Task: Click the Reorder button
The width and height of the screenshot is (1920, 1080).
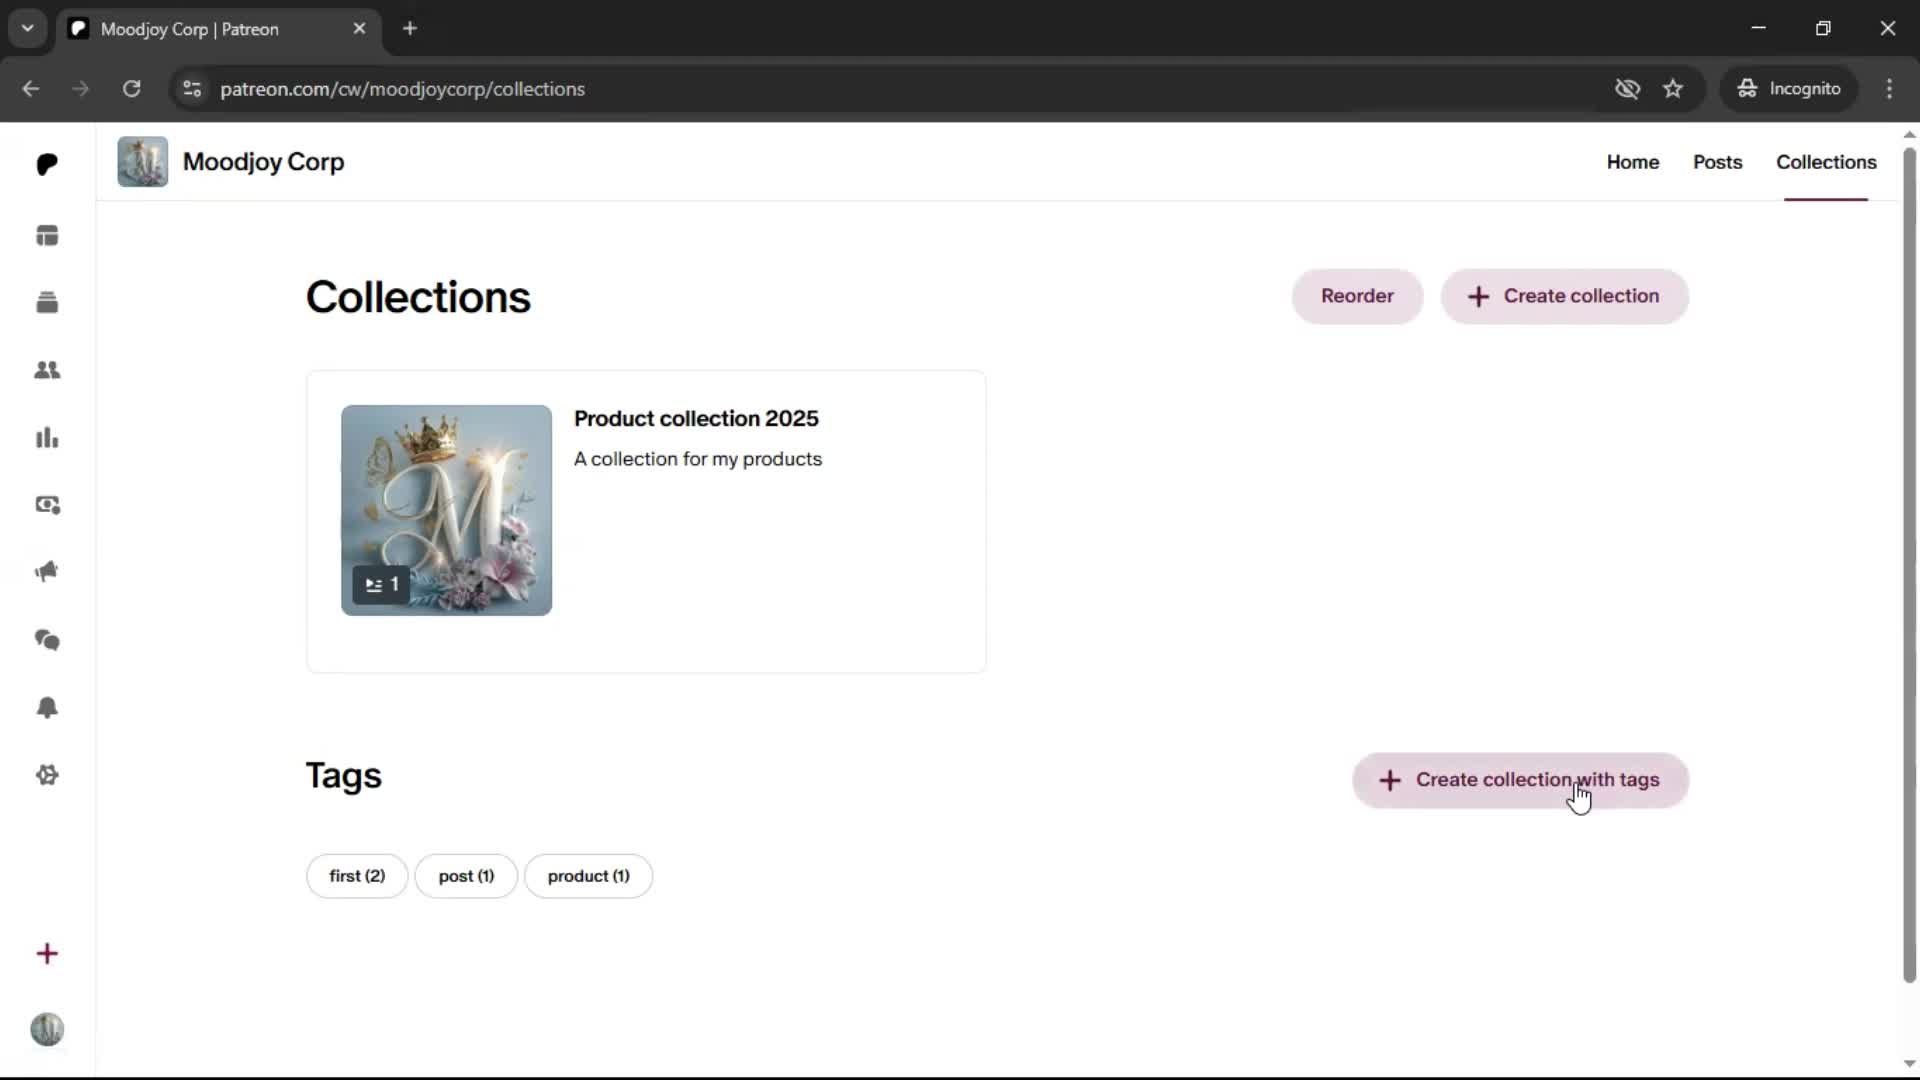Action: click(1357, 296)
